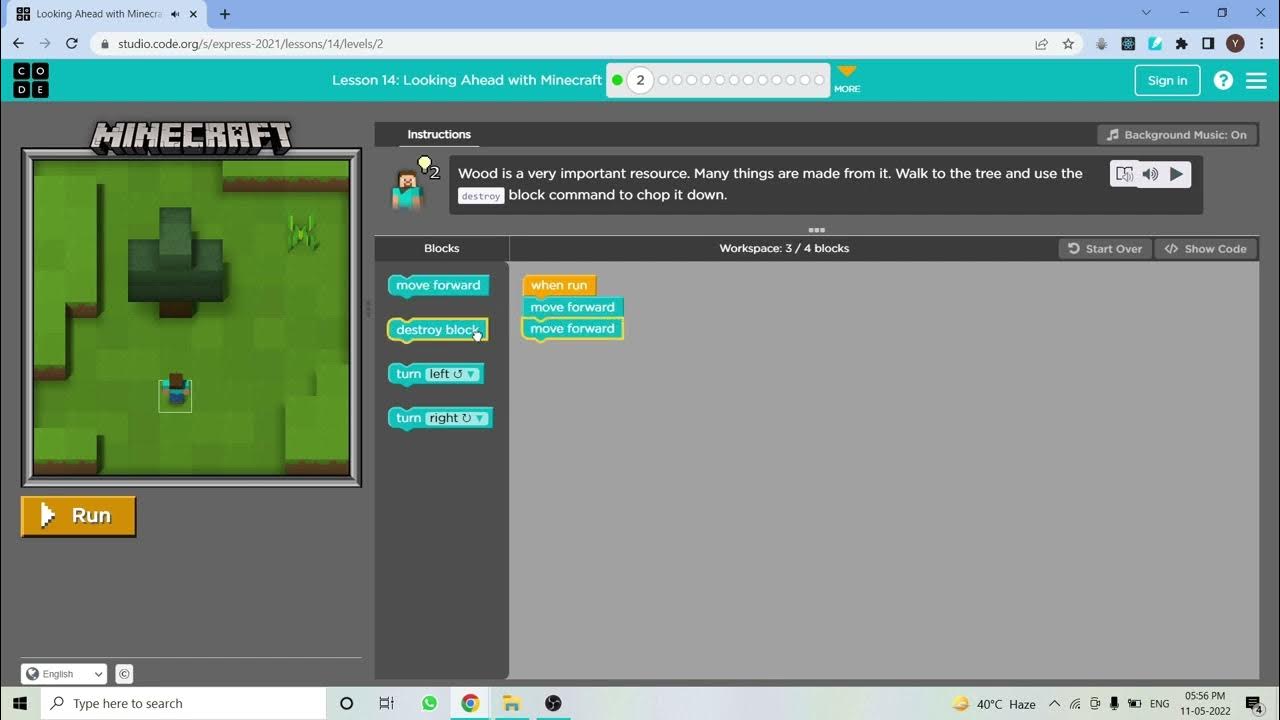This screenshot has width=1280, height=720.
Task: Show hidden system tray icons
Action: pyautogui.click(x=1054, y=704)
